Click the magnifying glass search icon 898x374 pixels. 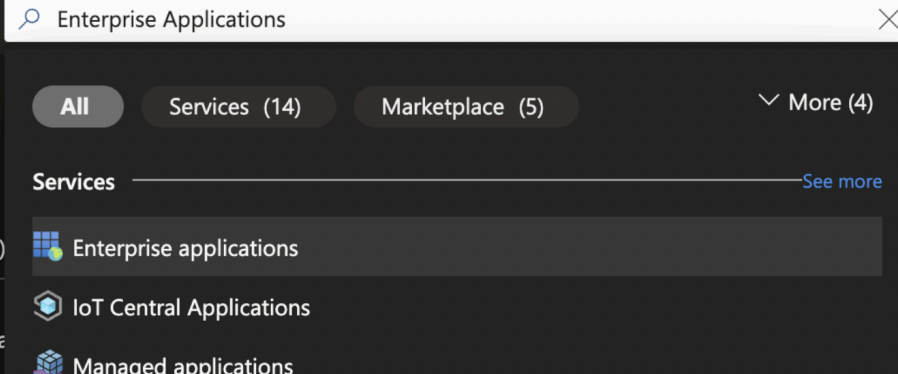(29, 19)
